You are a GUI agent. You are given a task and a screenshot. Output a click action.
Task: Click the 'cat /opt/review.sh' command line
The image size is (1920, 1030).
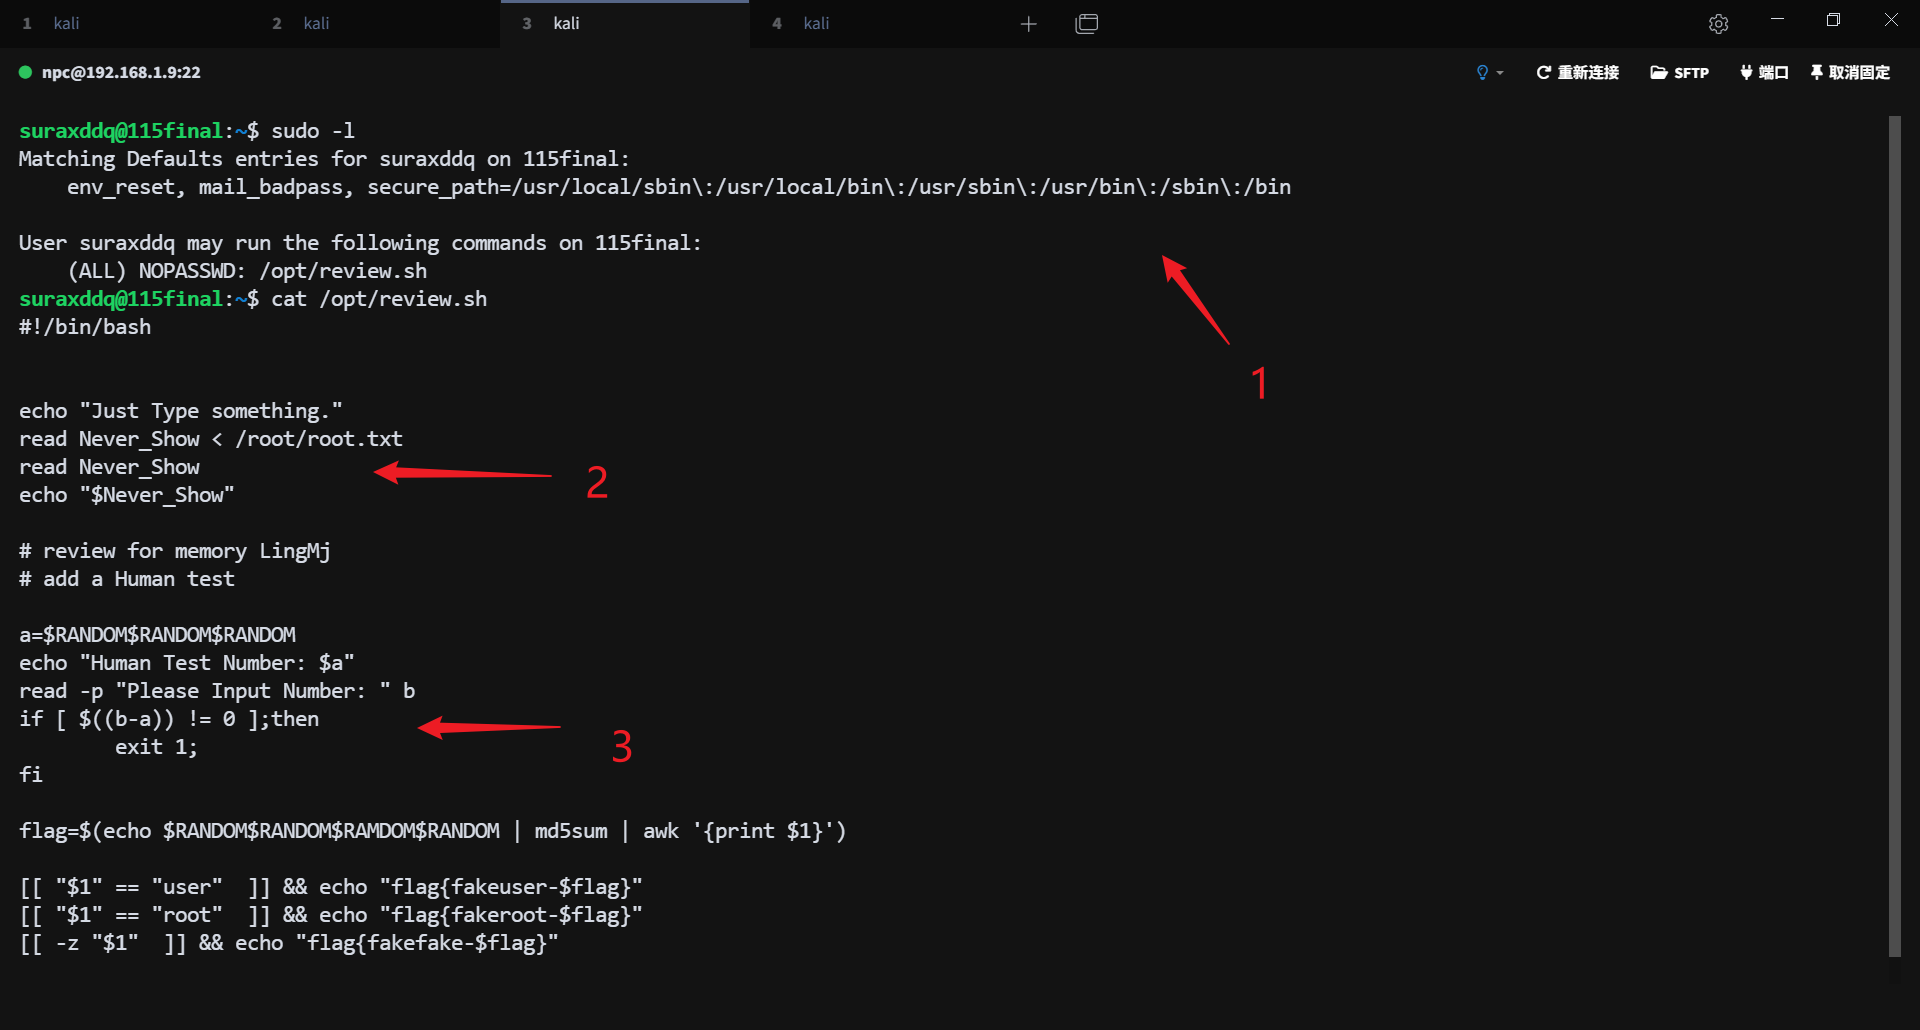(378, 299)
